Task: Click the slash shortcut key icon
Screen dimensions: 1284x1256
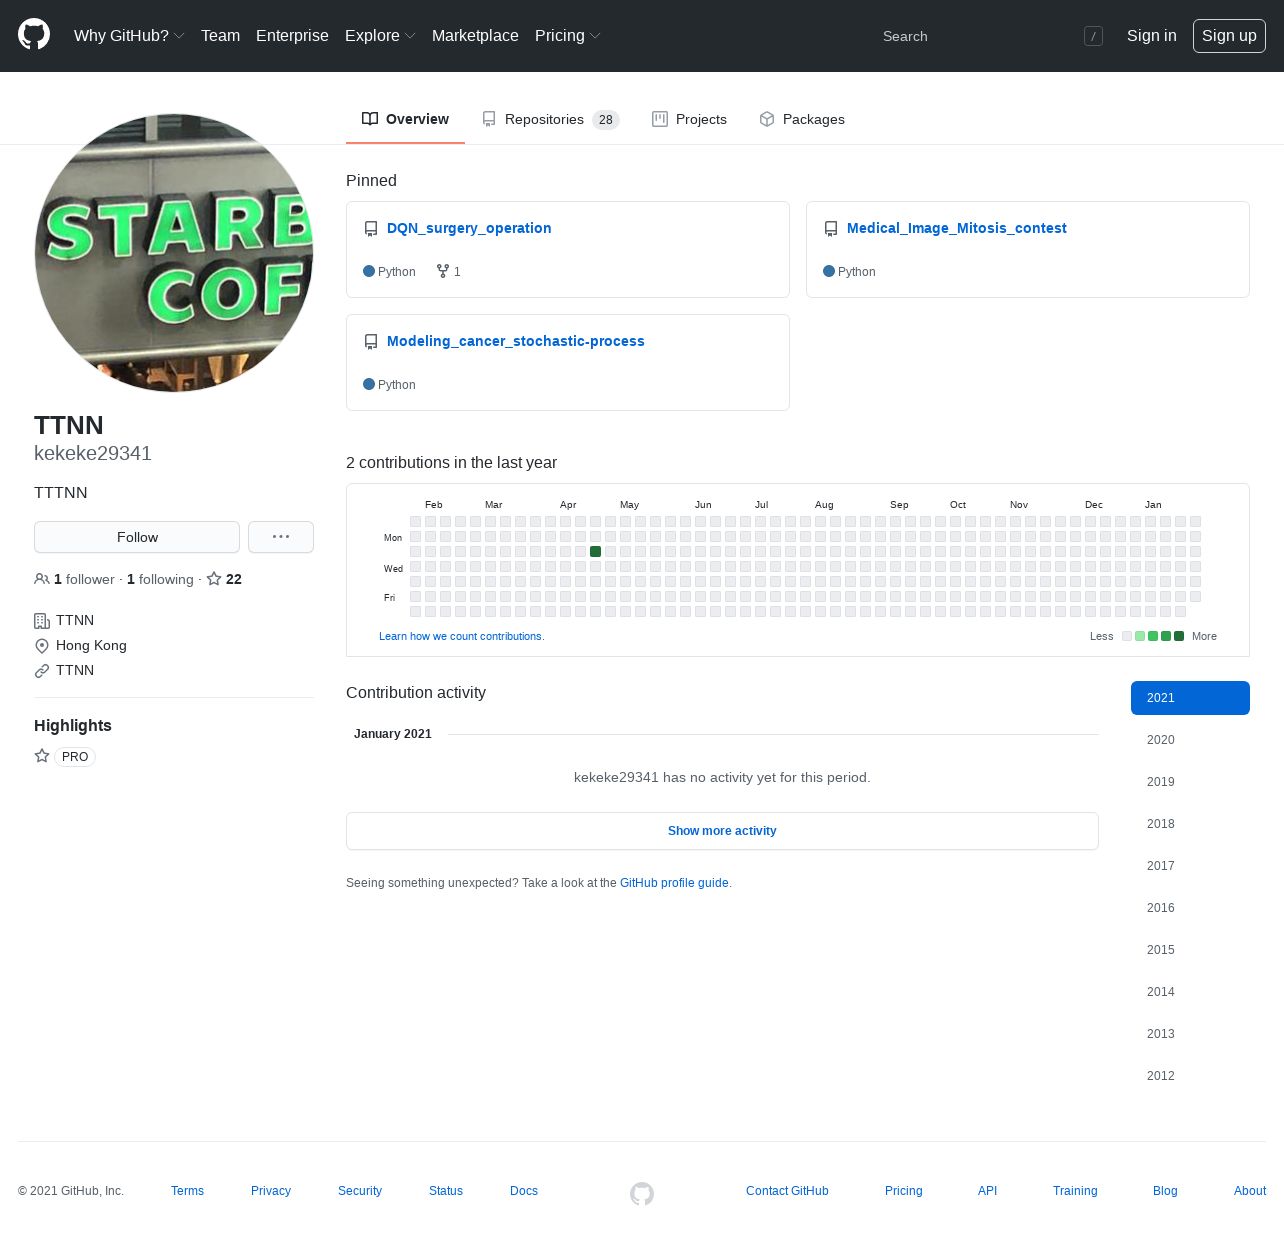Action: click(x=1093, y=36)
